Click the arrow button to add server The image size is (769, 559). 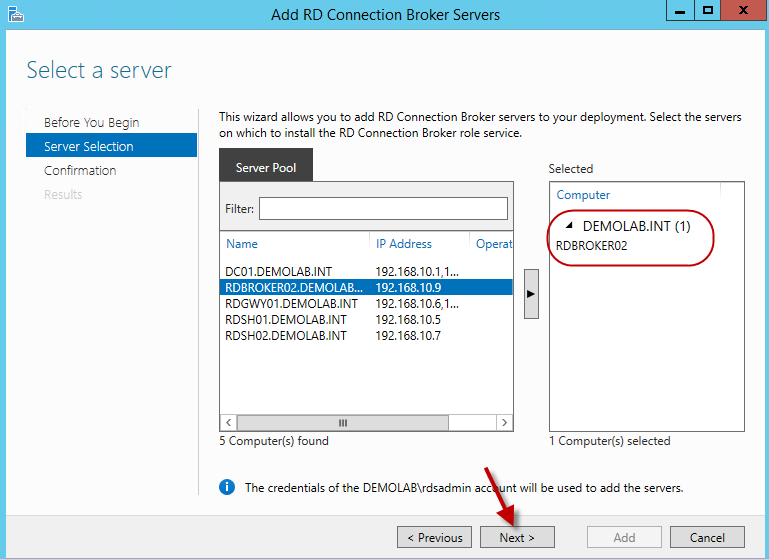pyautogui.click(x=531, y=293)
